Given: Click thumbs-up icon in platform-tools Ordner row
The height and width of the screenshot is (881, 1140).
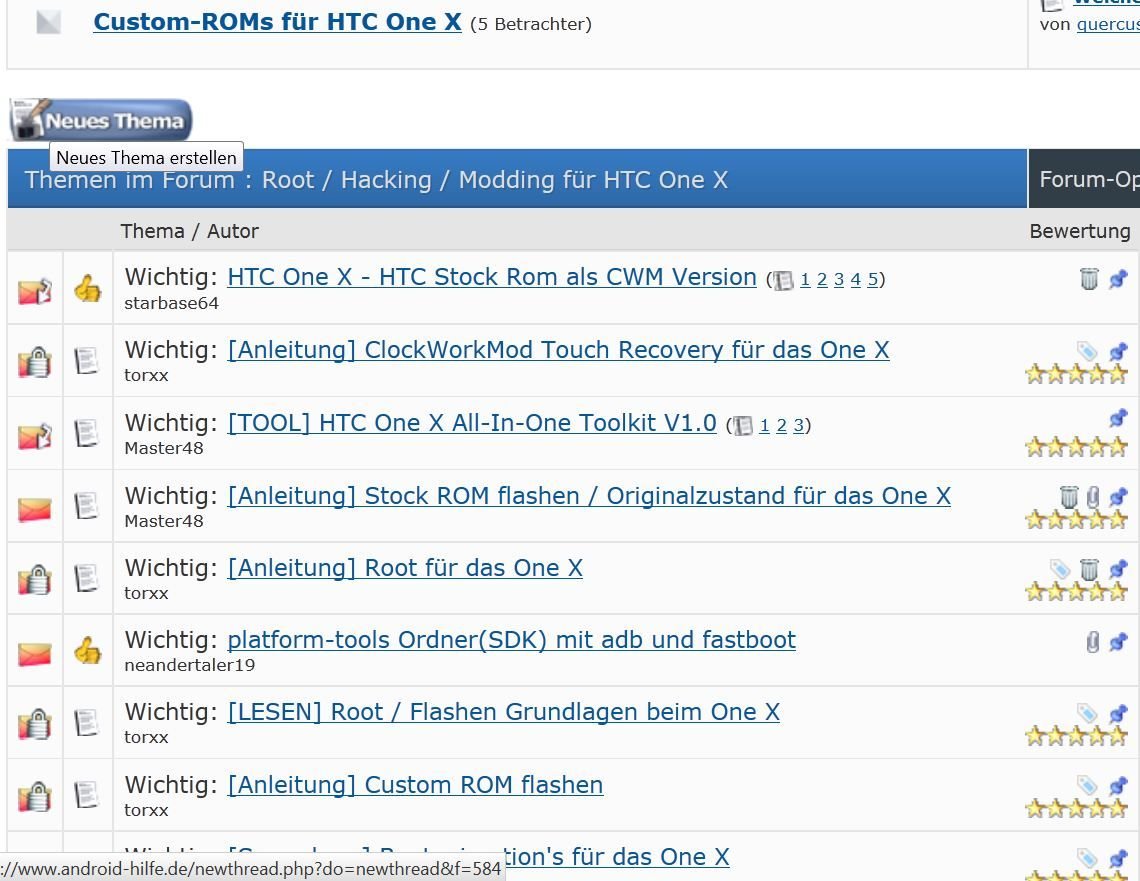Looking at the screenshot, I should pos(87,651).
